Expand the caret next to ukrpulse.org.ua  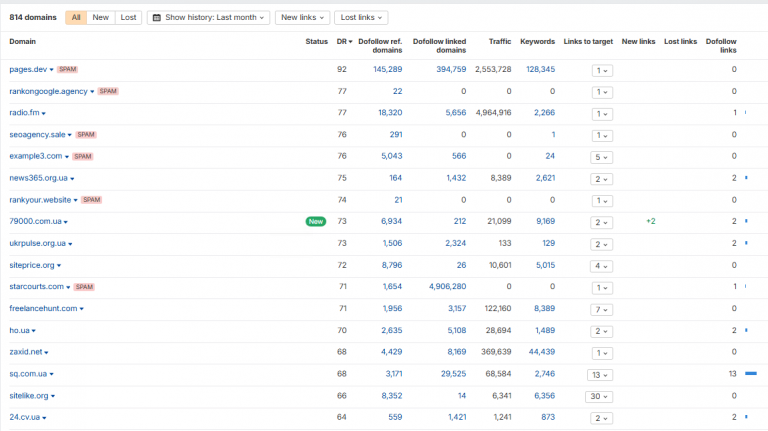[x=70, y=244]
